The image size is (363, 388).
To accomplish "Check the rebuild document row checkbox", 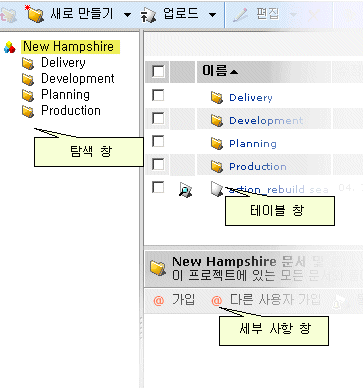I will (158, 187).
